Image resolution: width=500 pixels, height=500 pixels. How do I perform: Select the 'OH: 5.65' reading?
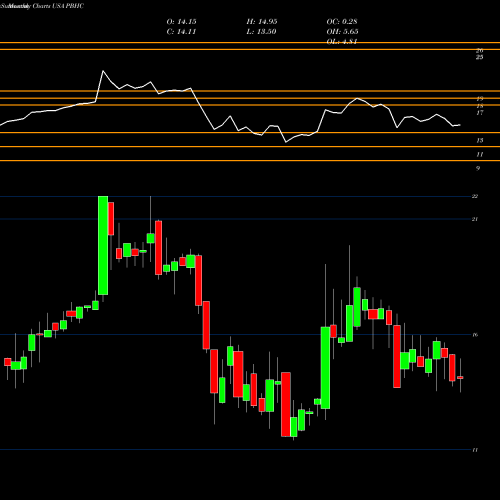click(x=342, y=32)
